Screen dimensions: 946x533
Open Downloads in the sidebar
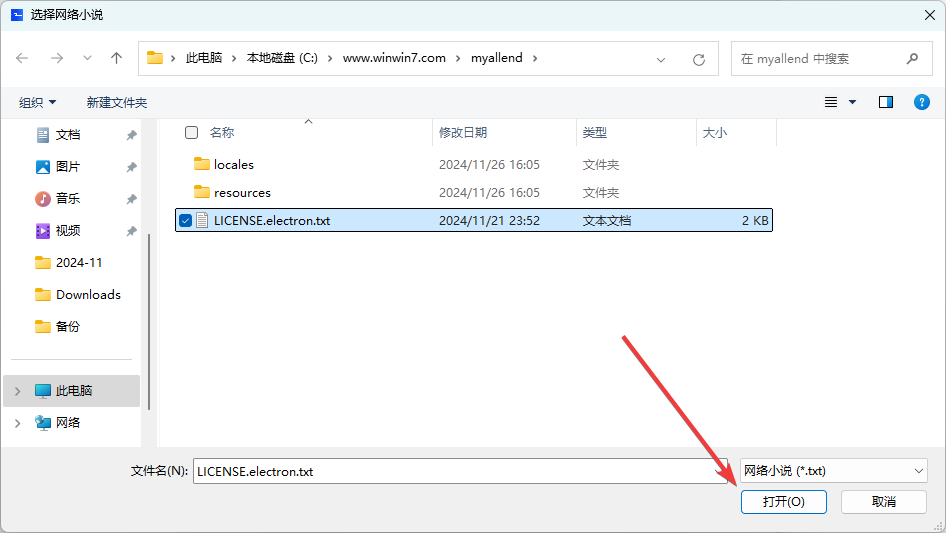[88, 295]
